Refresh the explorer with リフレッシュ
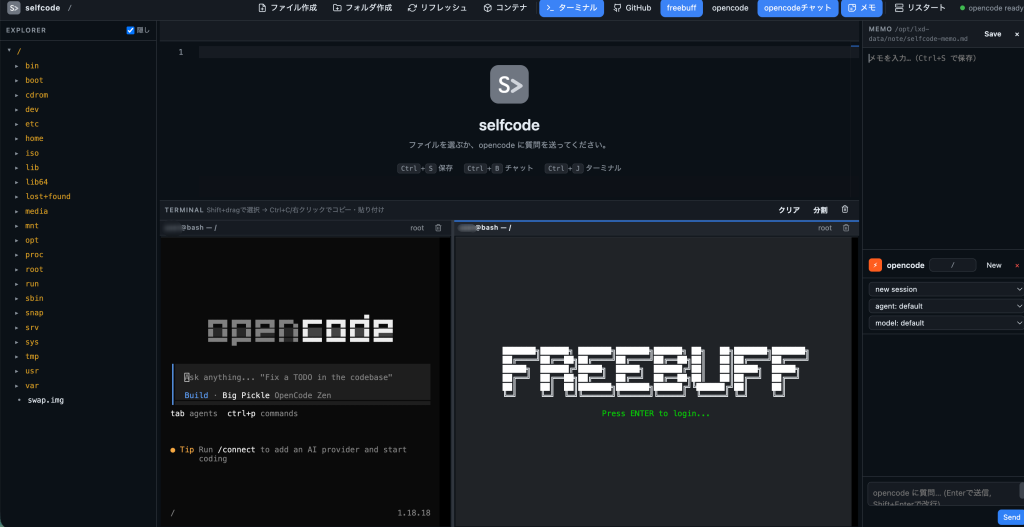Viewport: 1024px width, 527px height. 438,8
